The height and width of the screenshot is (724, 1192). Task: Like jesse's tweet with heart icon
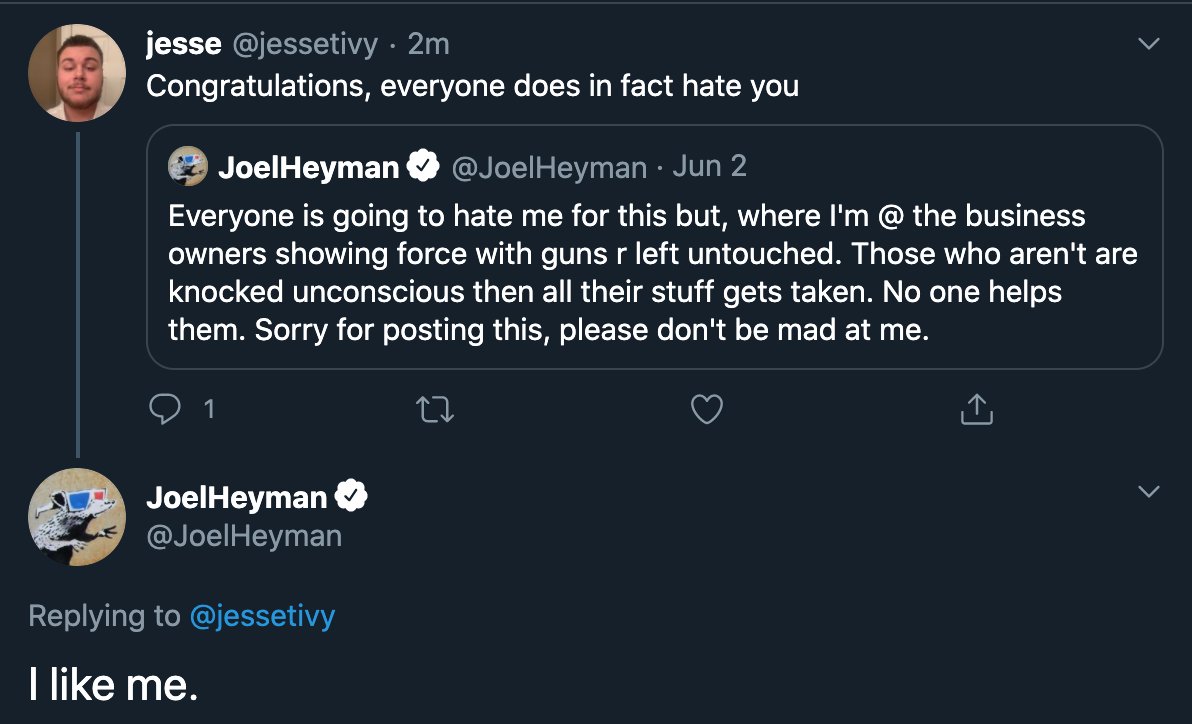707,410
